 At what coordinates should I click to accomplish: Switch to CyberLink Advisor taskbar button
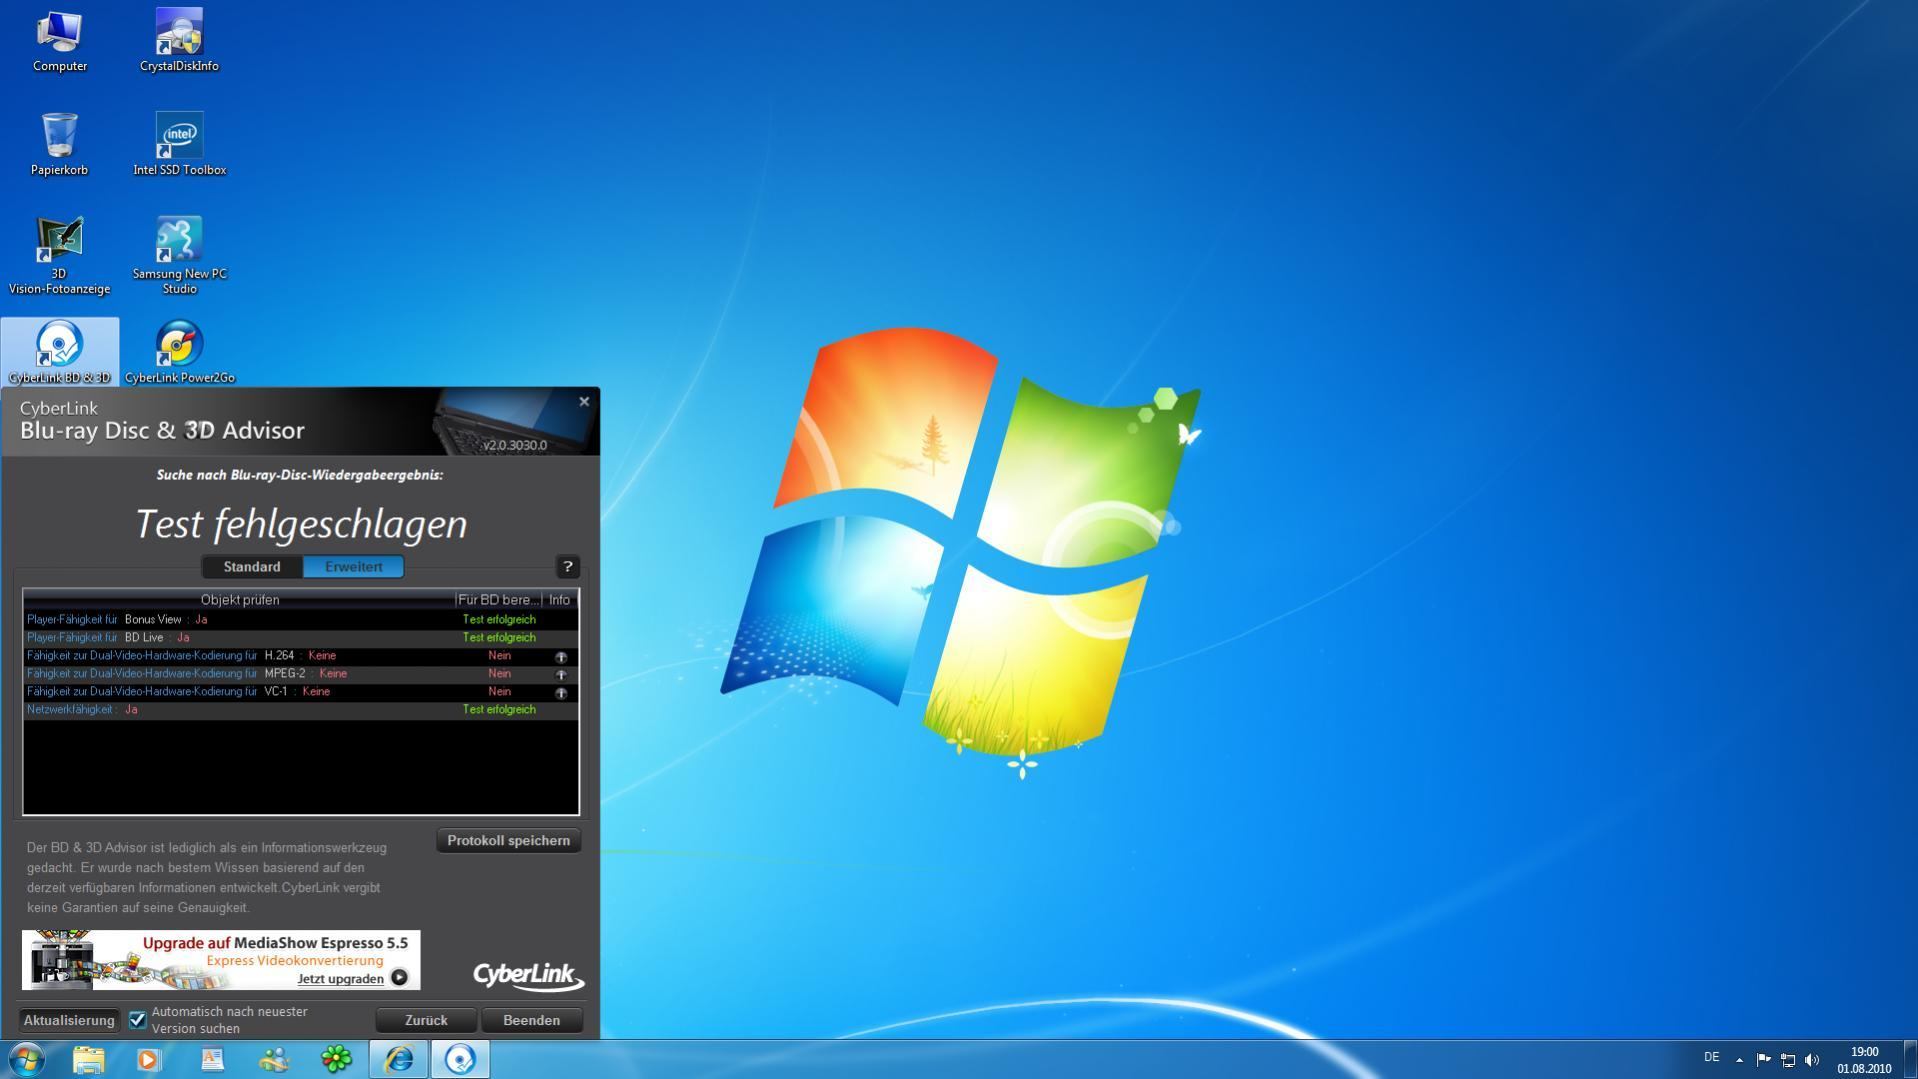460,1059
